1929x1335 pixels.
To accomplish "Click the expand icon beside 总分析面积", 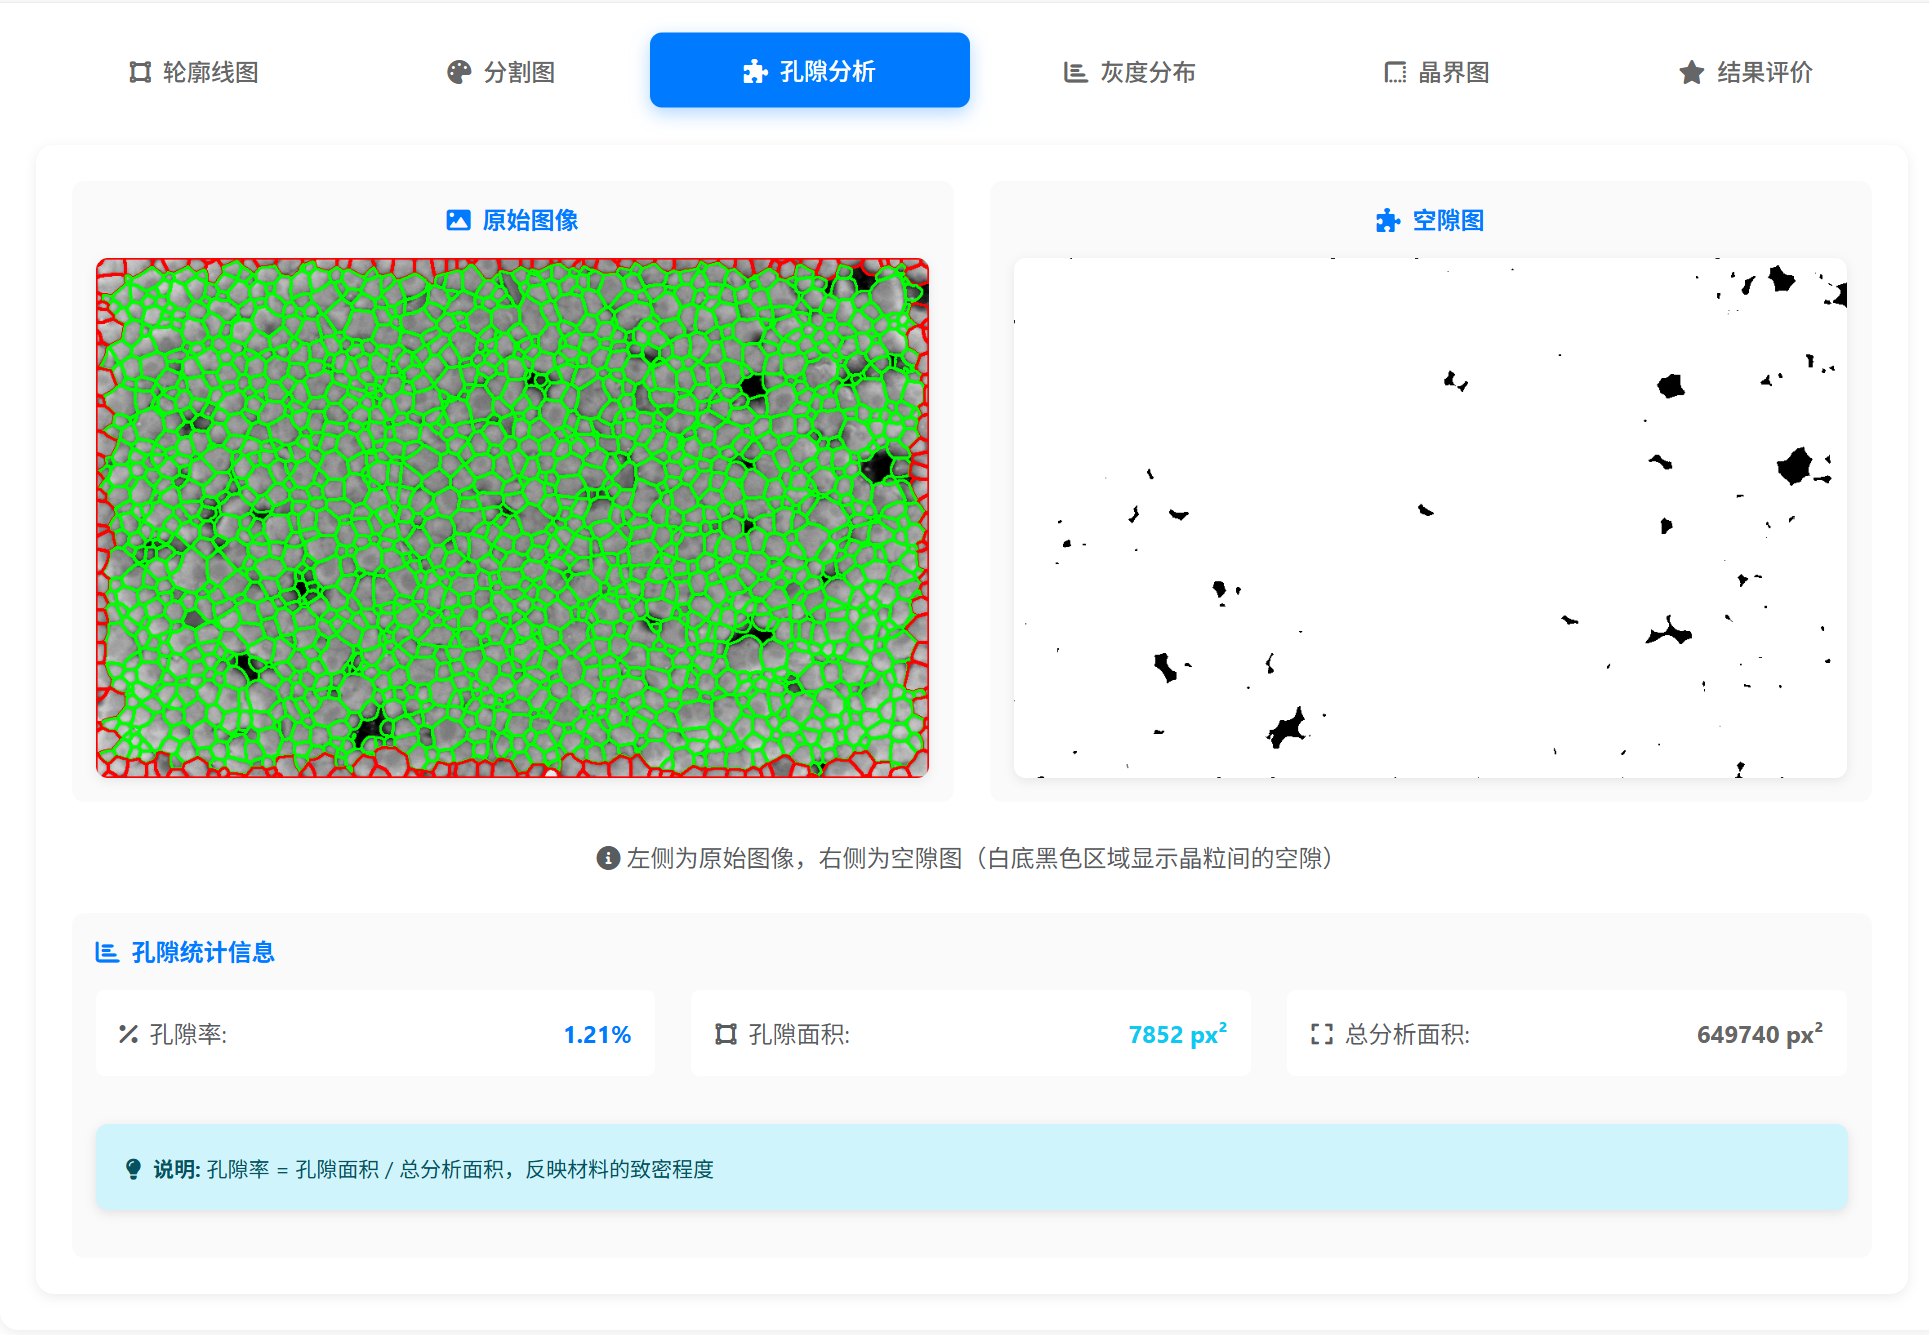I will [x=1321, y=1034].
